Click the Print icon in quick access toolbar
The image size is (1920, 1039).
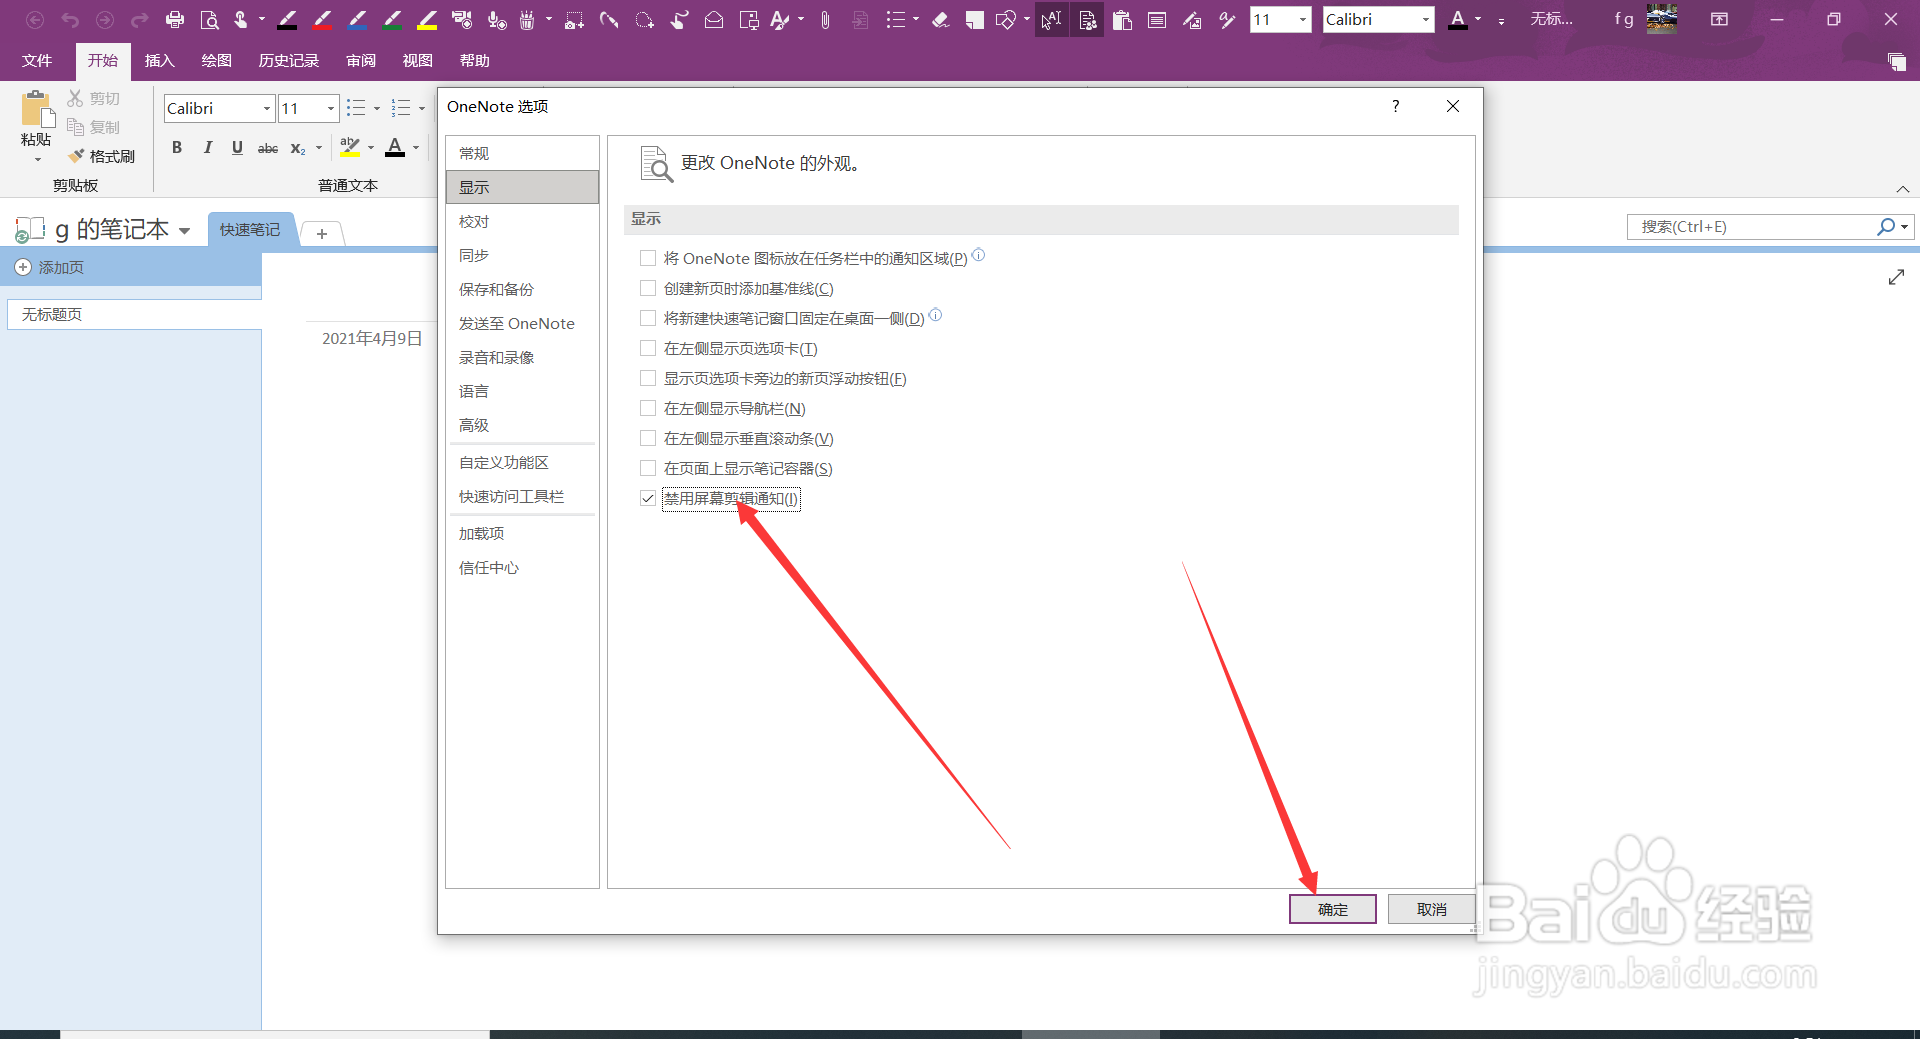[x=175, y=19]
